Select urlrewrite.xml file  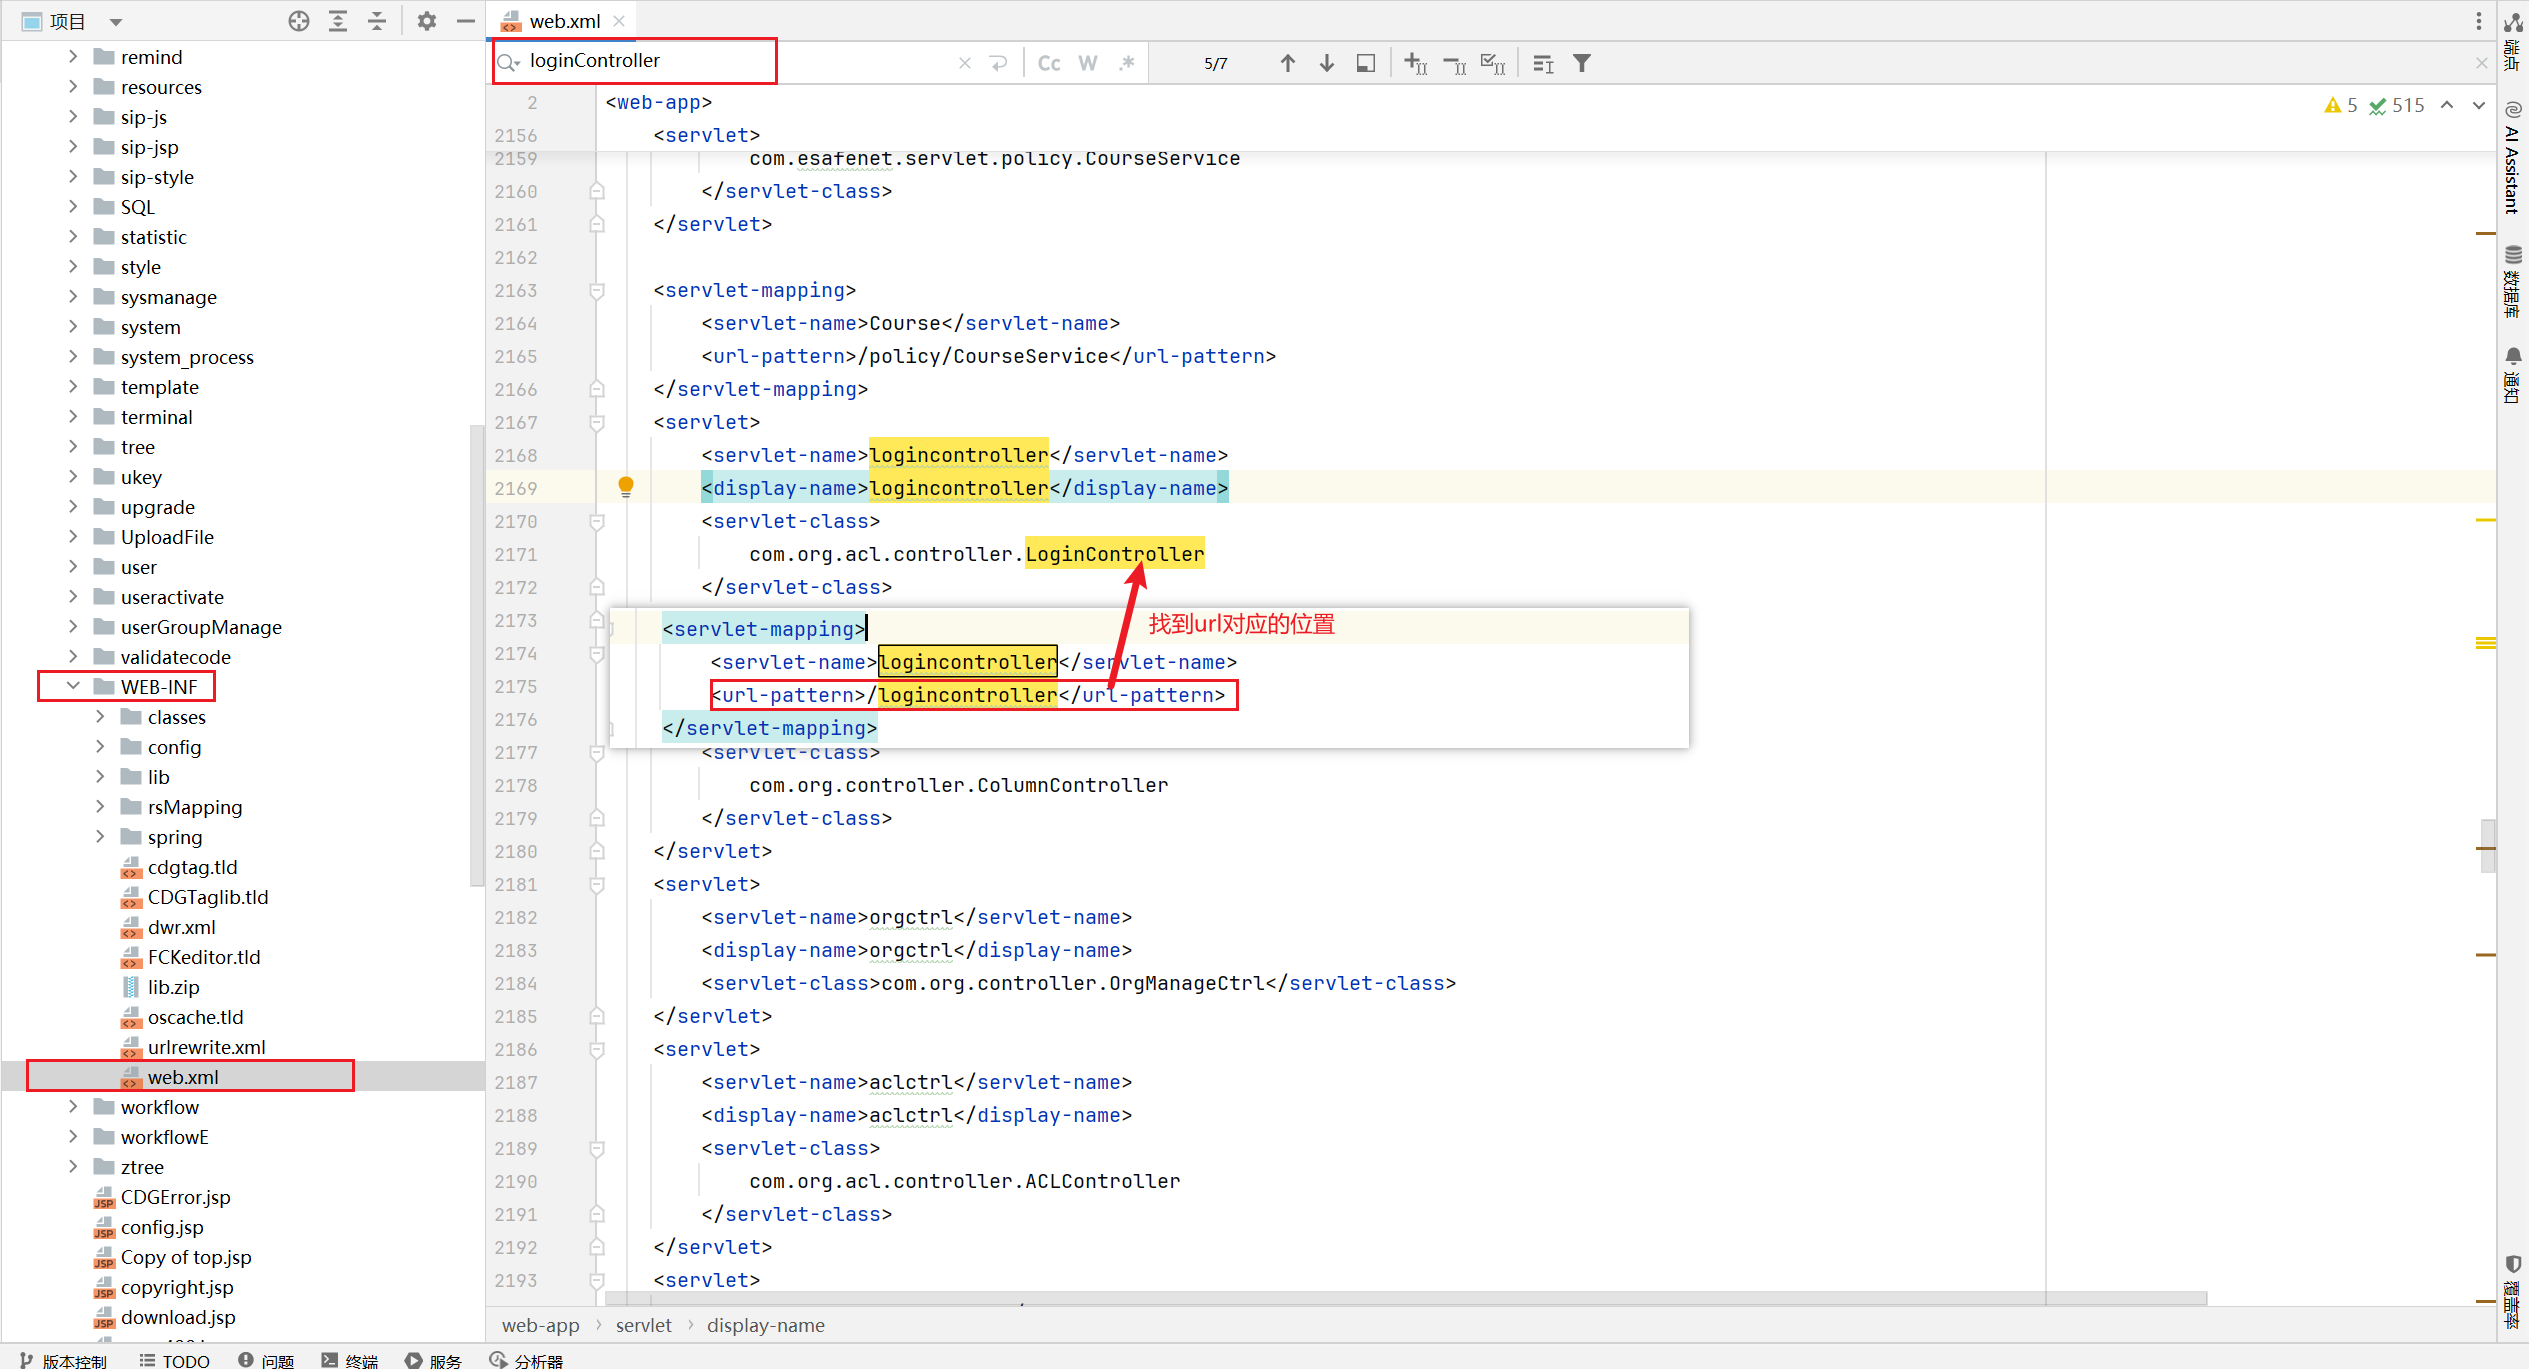tap(207, 1047)
